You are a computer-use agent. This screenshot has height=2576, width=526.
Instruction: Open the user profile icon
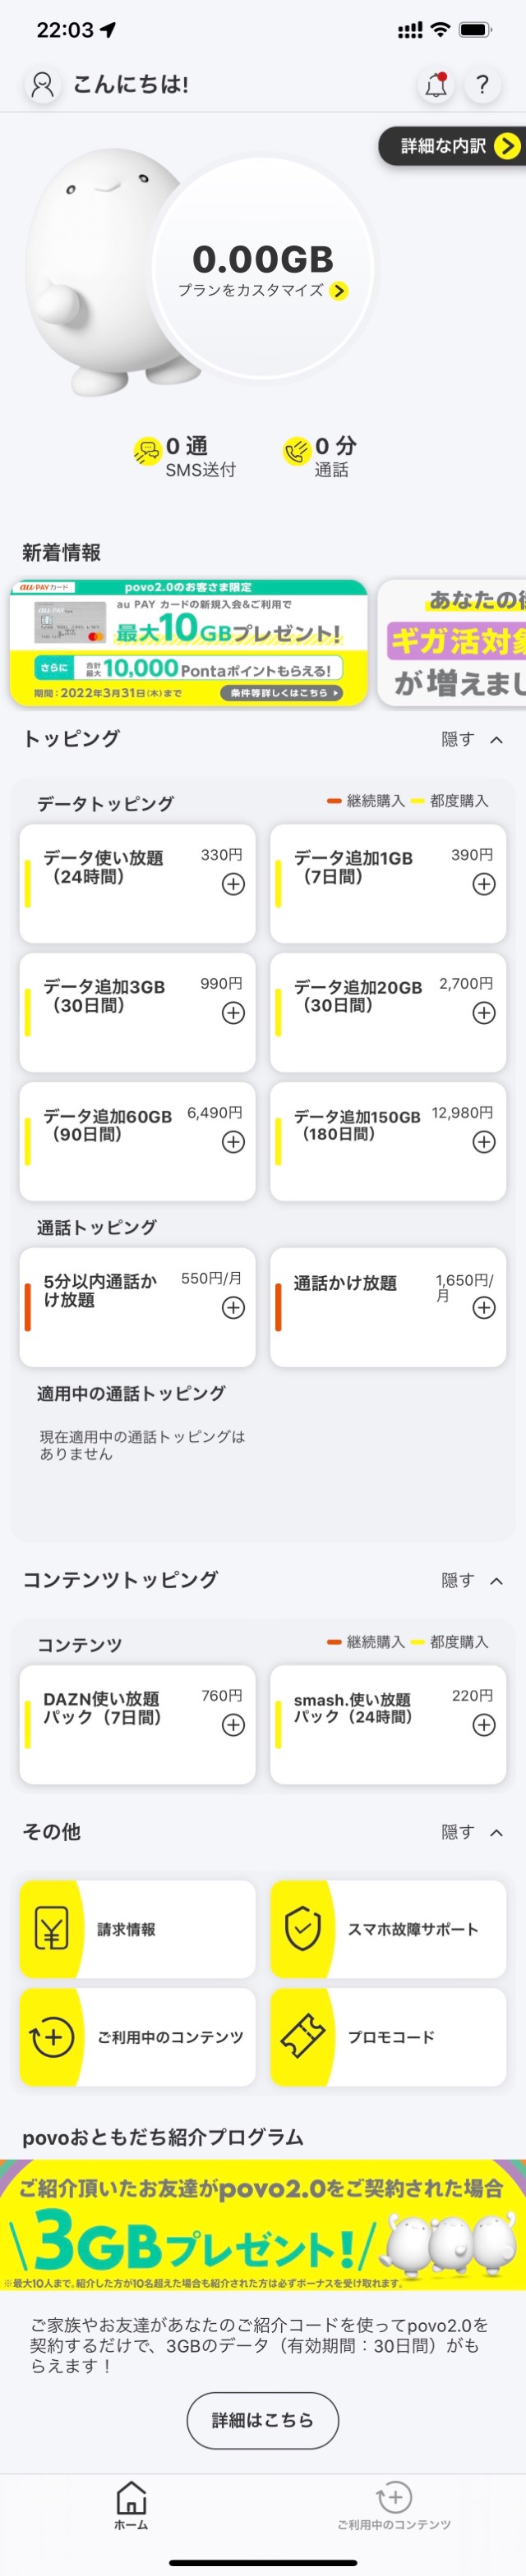[x=43, y=85]
